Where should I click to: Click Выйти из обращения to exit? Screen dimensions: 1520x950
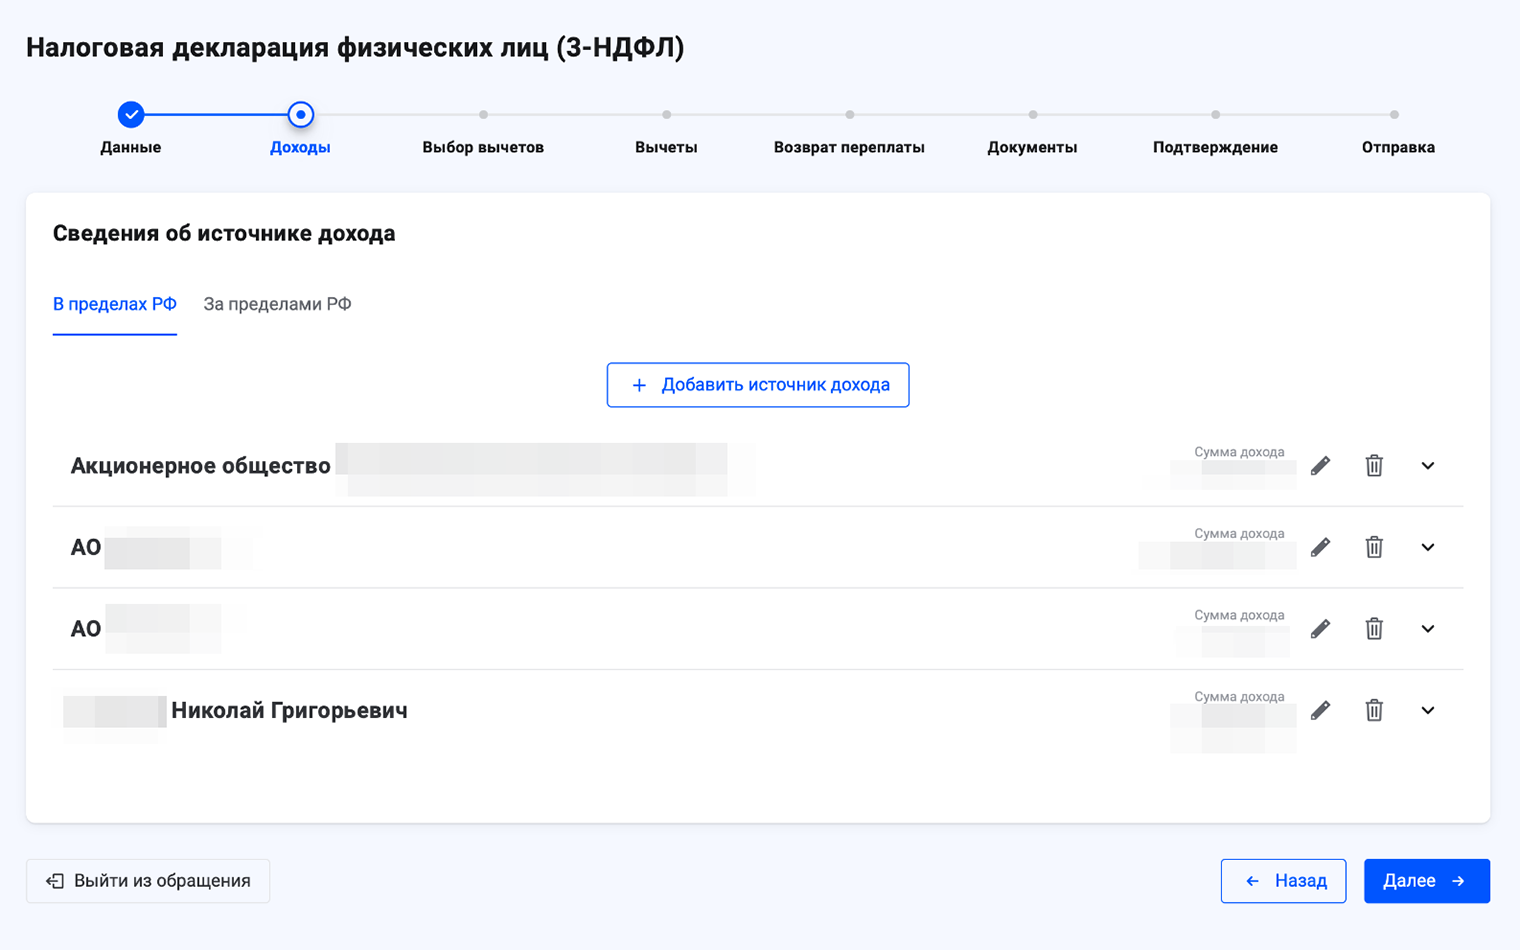click(148, 881)
